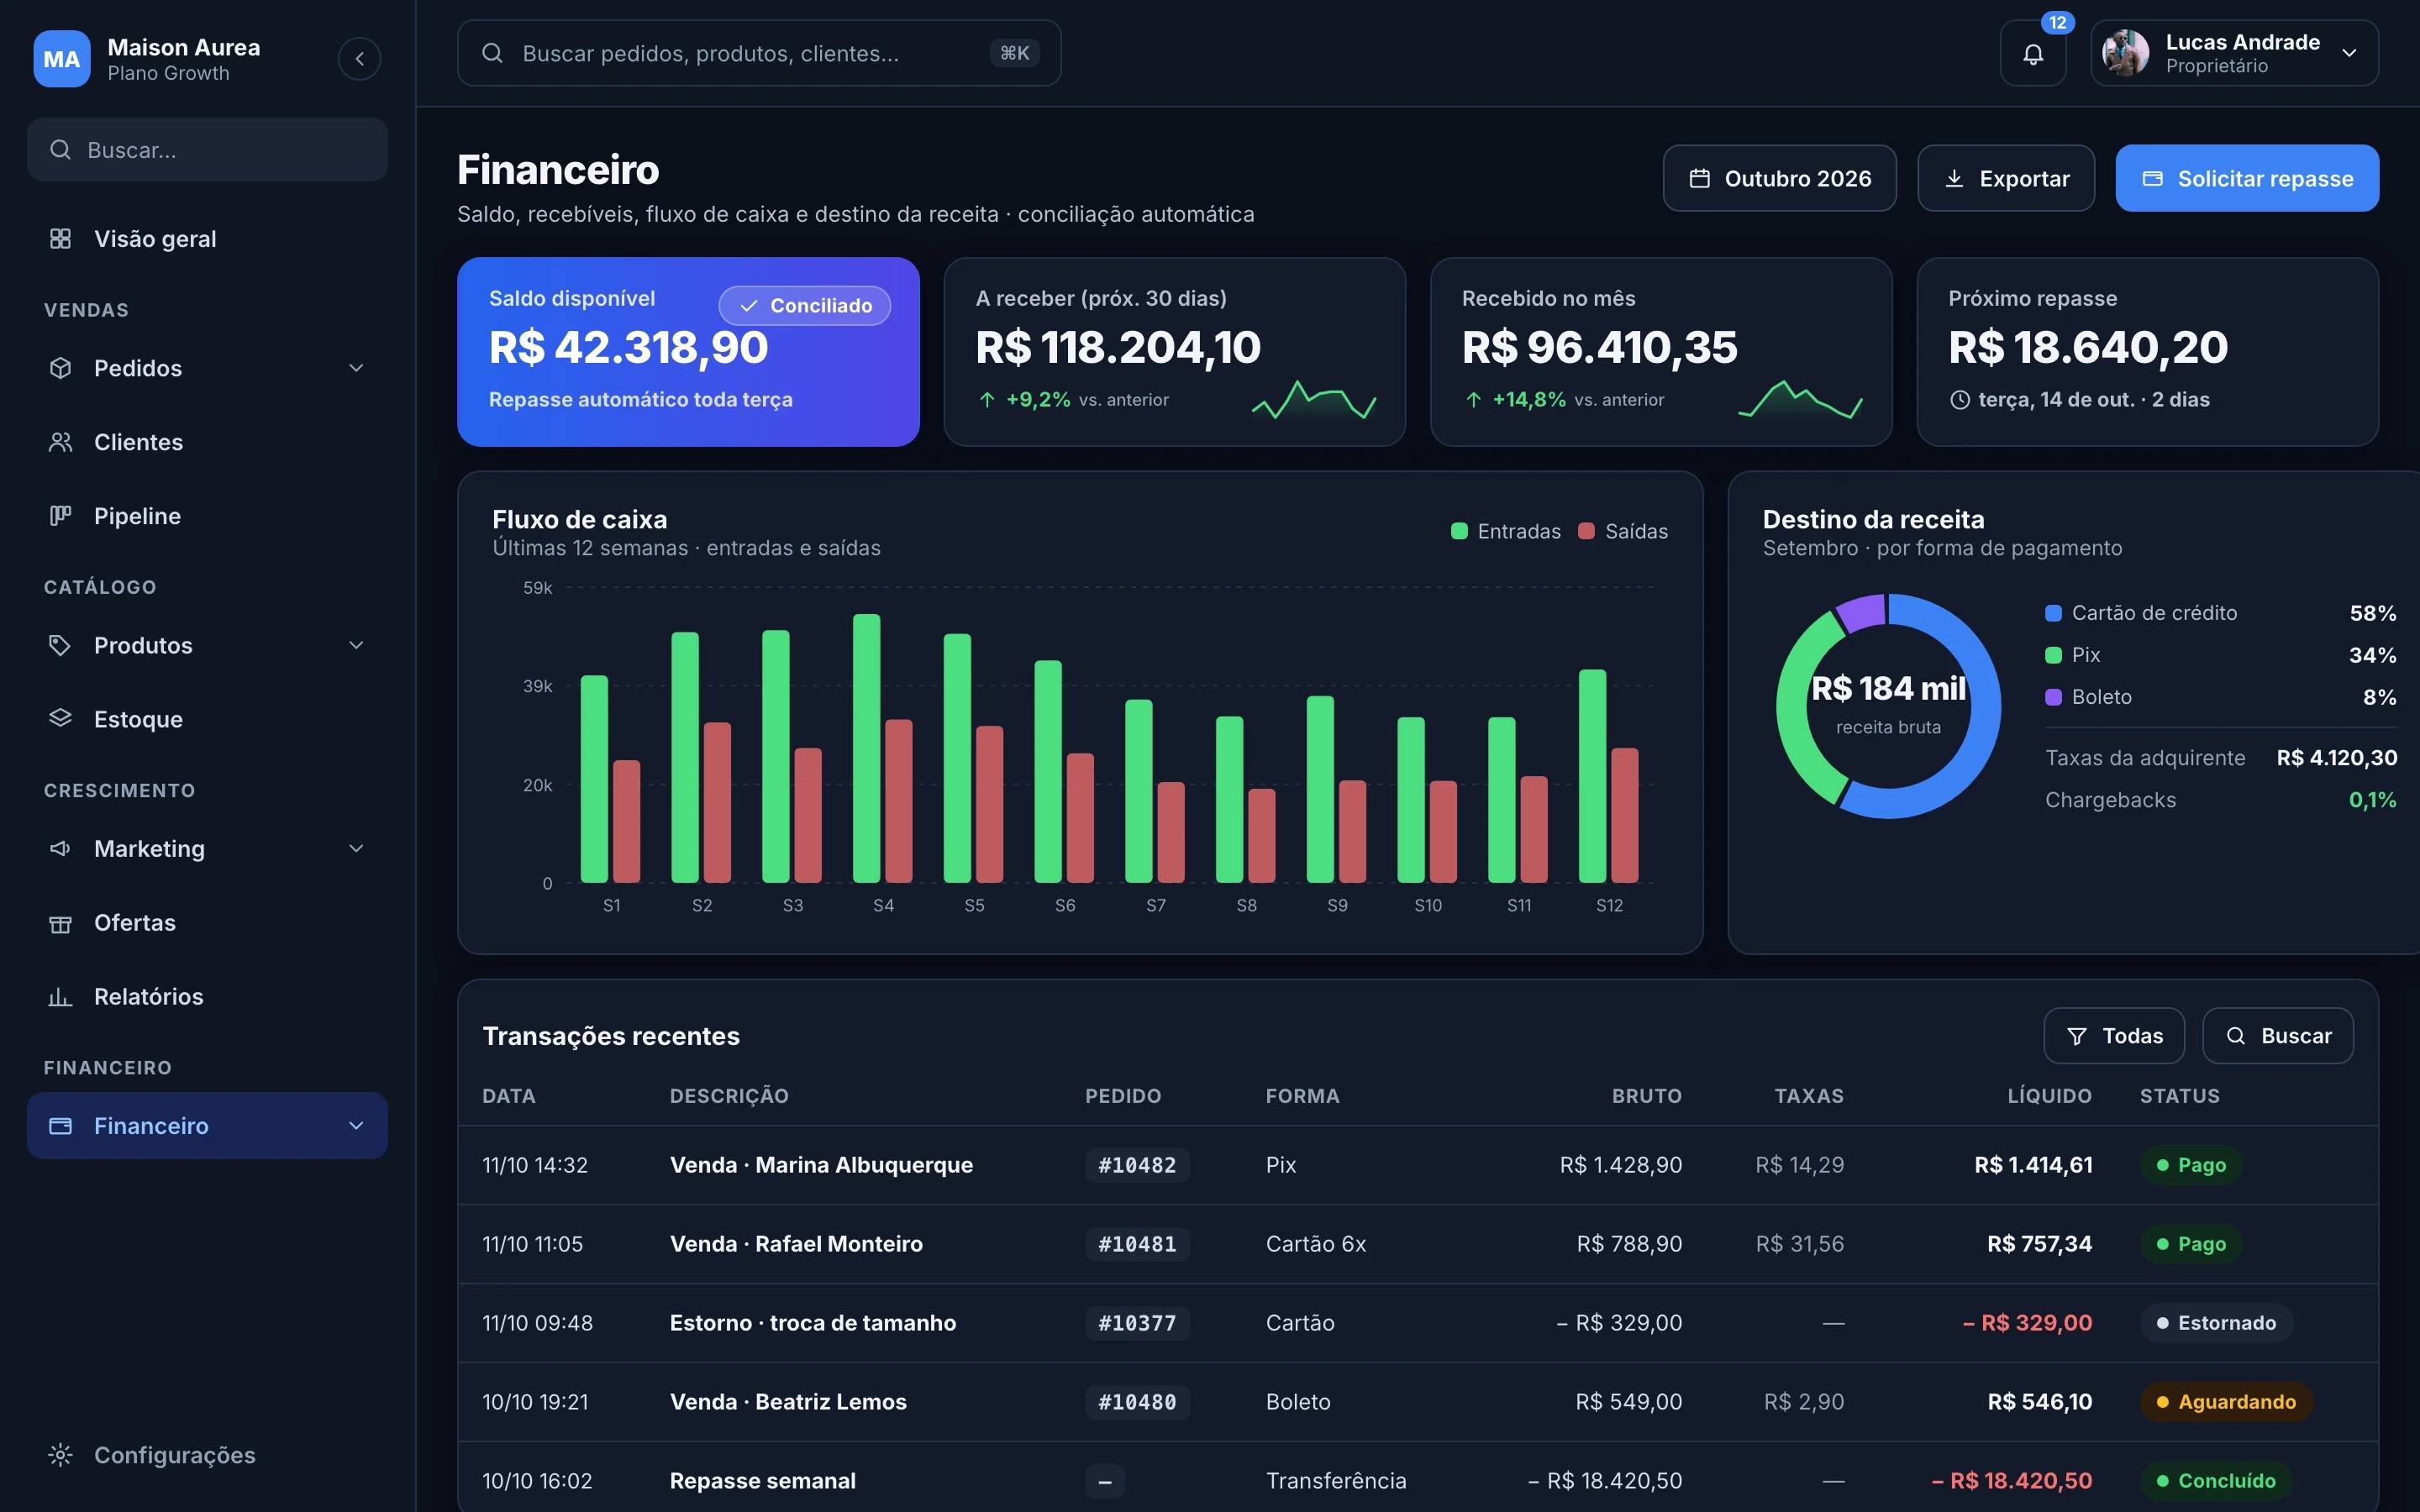The width and height of the screenshot is (2420, 1512).
Task: Go to Estoque in the sidebar
Action: [207, 719]
